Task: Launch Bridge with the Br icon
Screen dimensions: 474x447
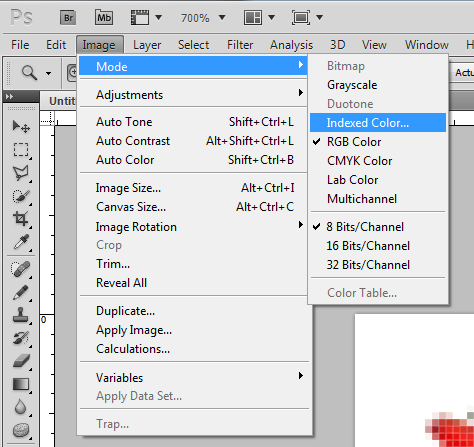Action: pyautogui.click(x=68, y=18)
